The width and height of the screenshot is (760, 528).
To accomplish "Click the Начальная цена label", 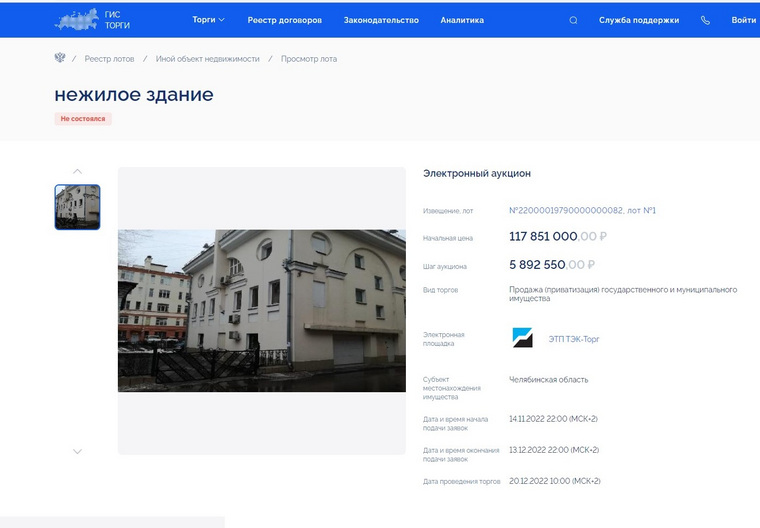I will [448, 238].
